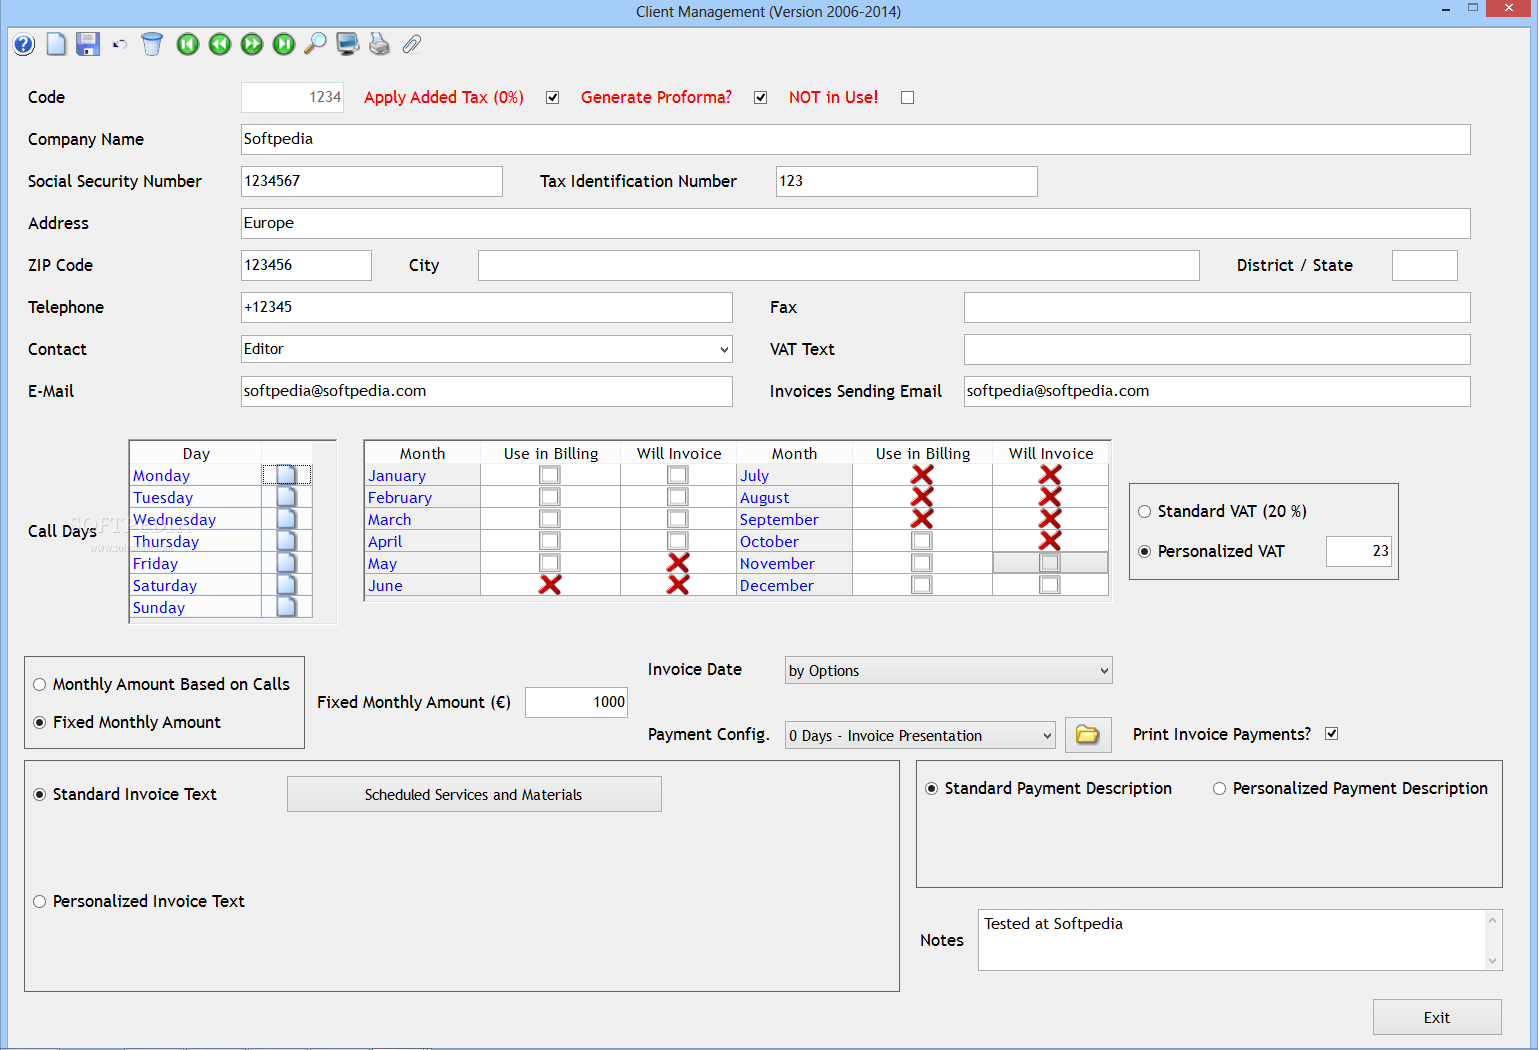The width and height of the screenshot is (1538, 1050).
Task: Open payment config folder icon button
Action: 1088,735
